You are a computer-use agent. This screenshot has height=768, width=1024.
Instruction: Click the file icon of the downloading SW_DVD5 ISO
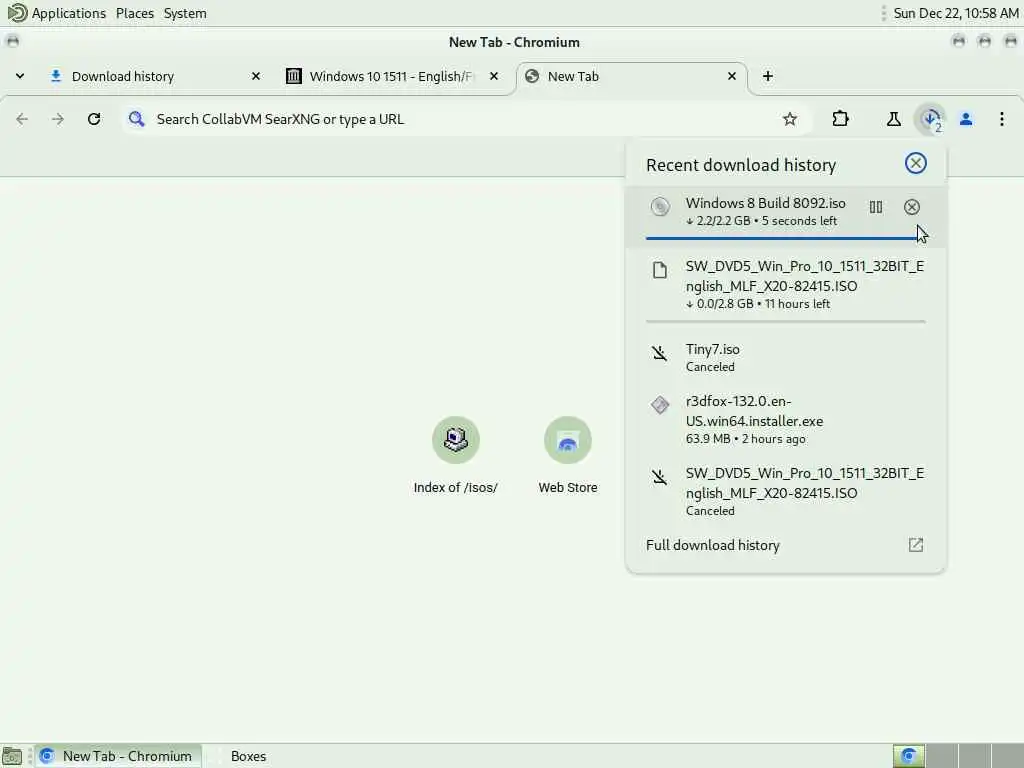pyautogui.click(x=660, y=270)
